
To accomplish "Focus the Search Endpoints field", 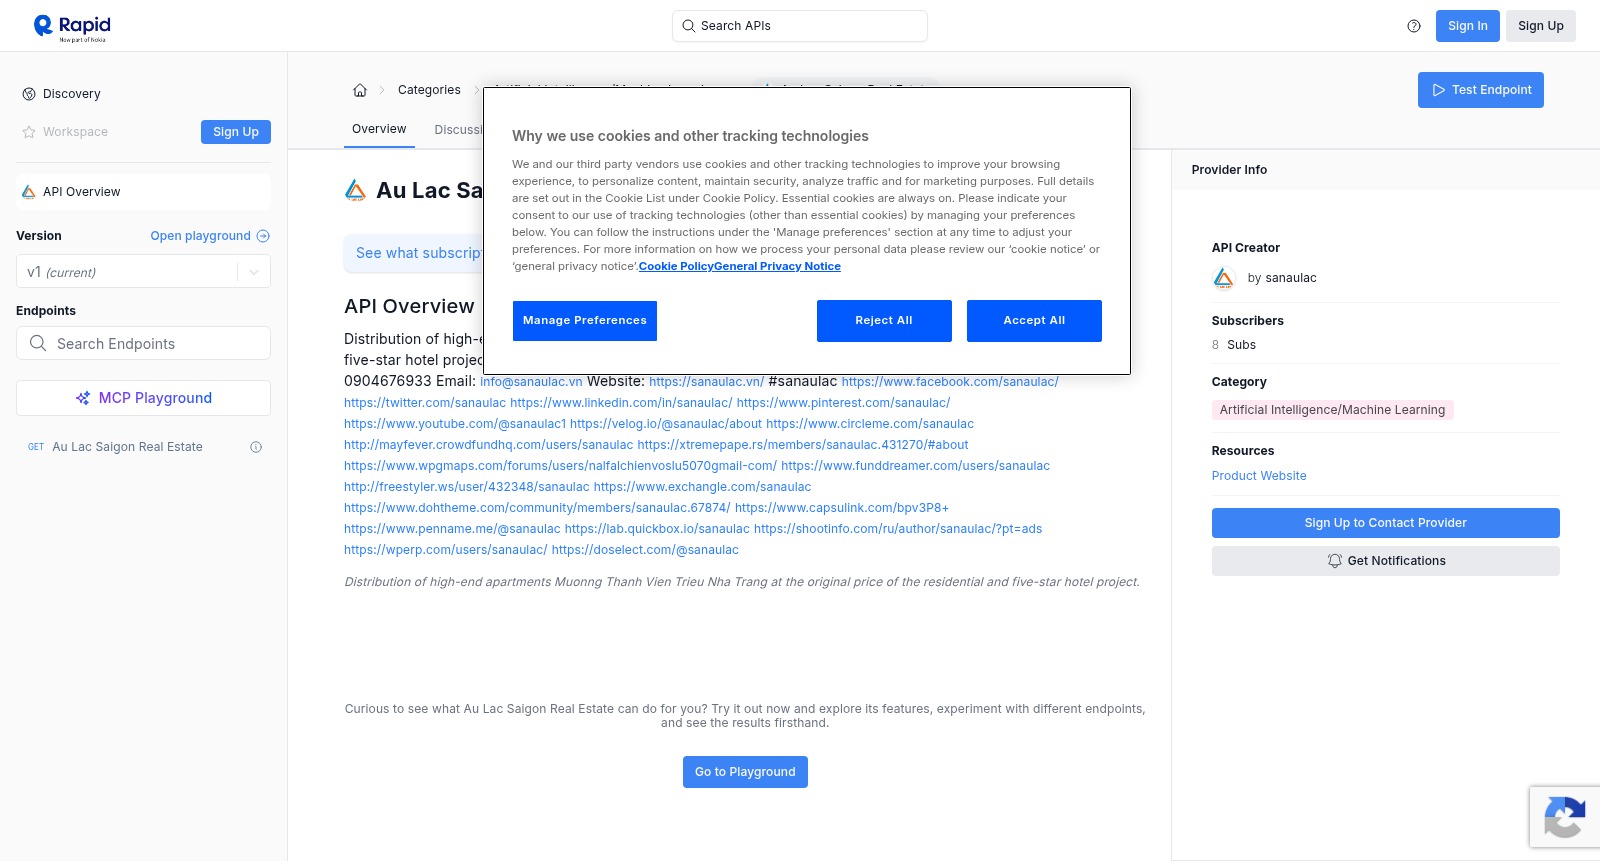I will pos(143,343).
